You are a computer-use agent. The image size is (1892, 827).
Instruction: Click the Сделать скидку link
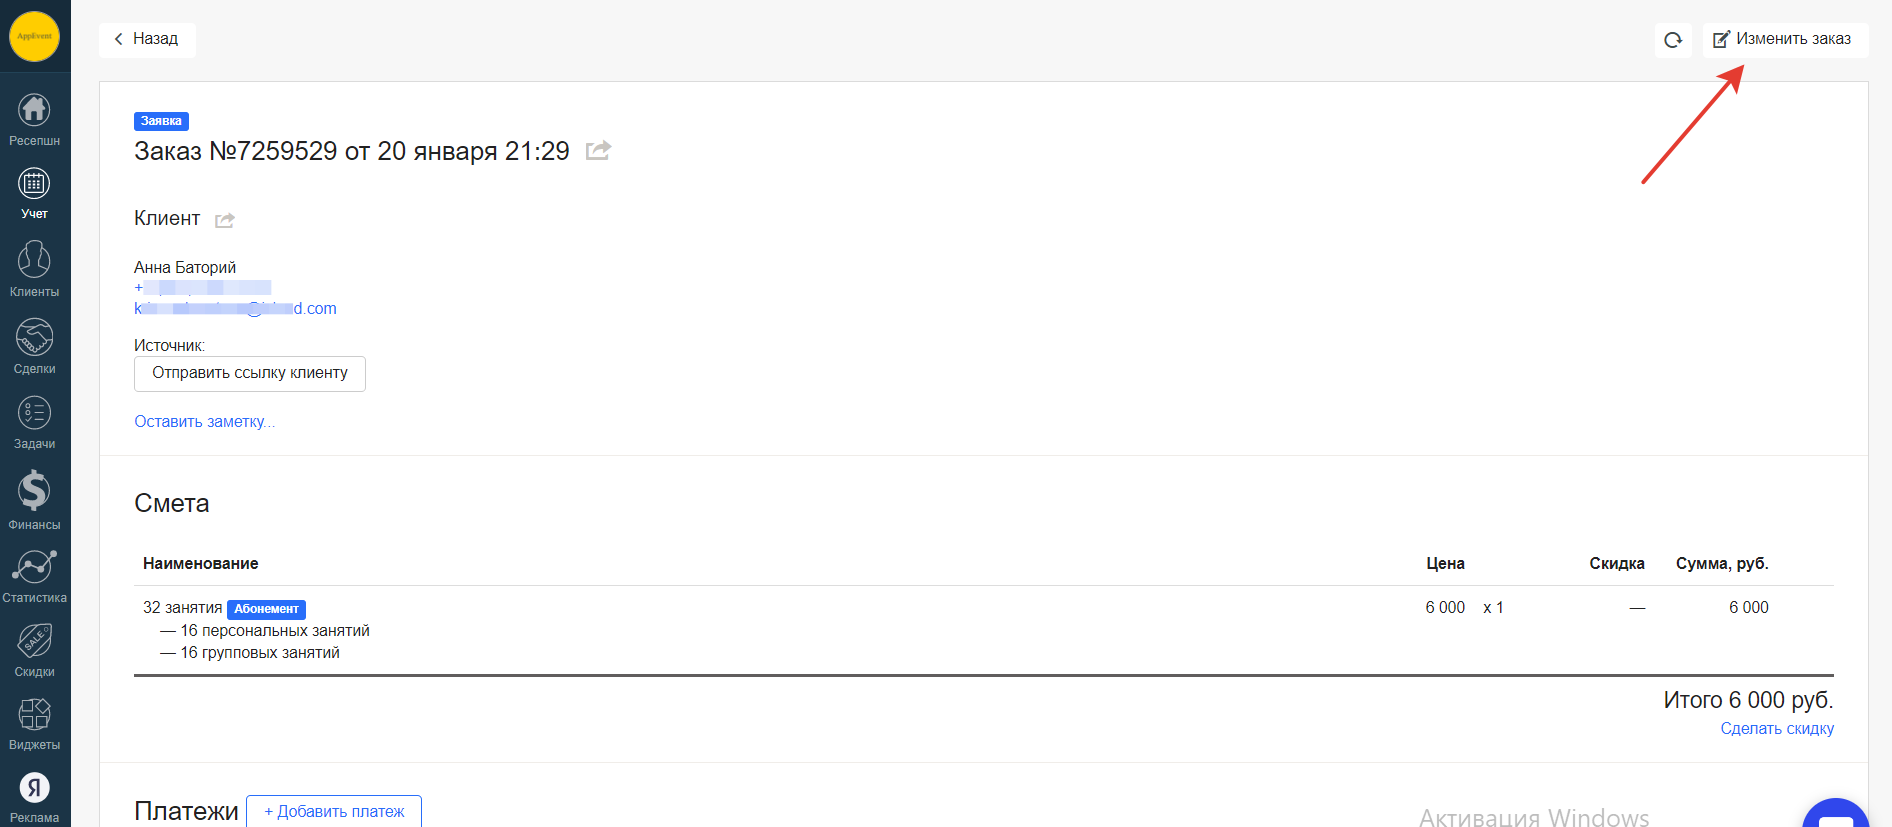[1777, 729]
